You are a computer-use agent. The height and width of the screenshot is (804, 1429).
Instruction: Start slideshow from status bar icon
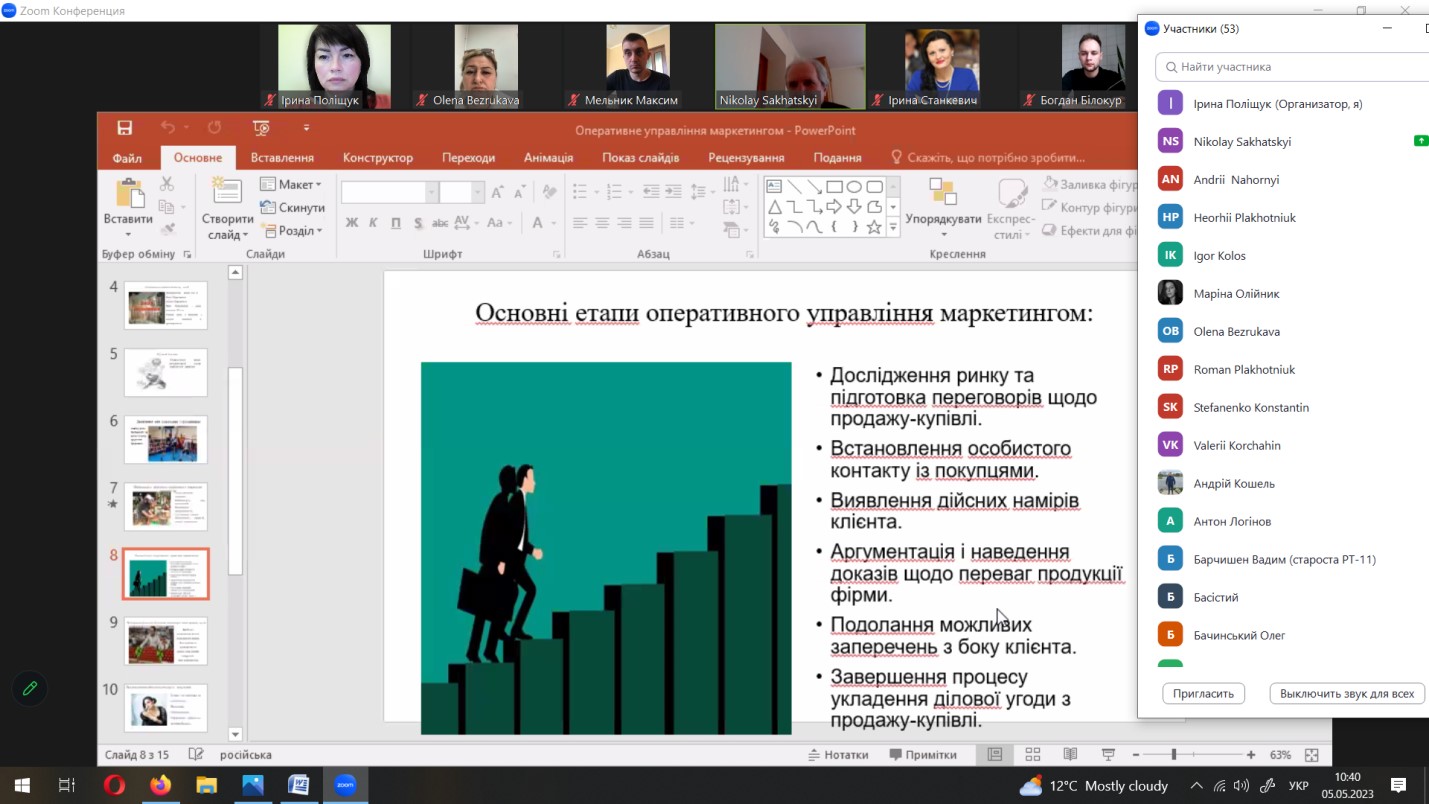point(1108,755)
